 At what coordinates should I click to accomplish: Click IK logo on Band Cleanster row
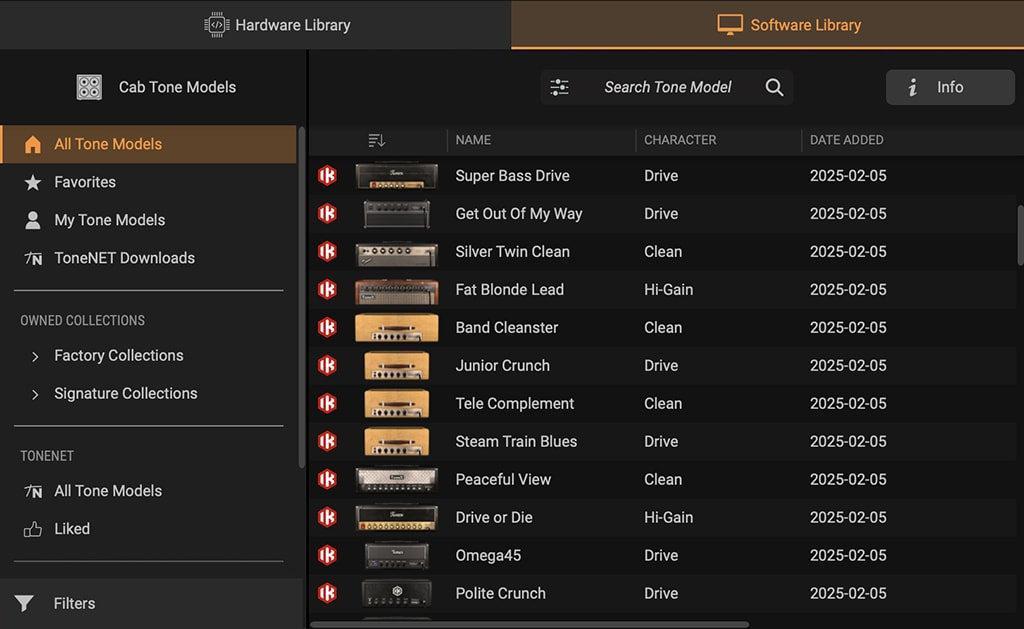(x=327, y=327)
